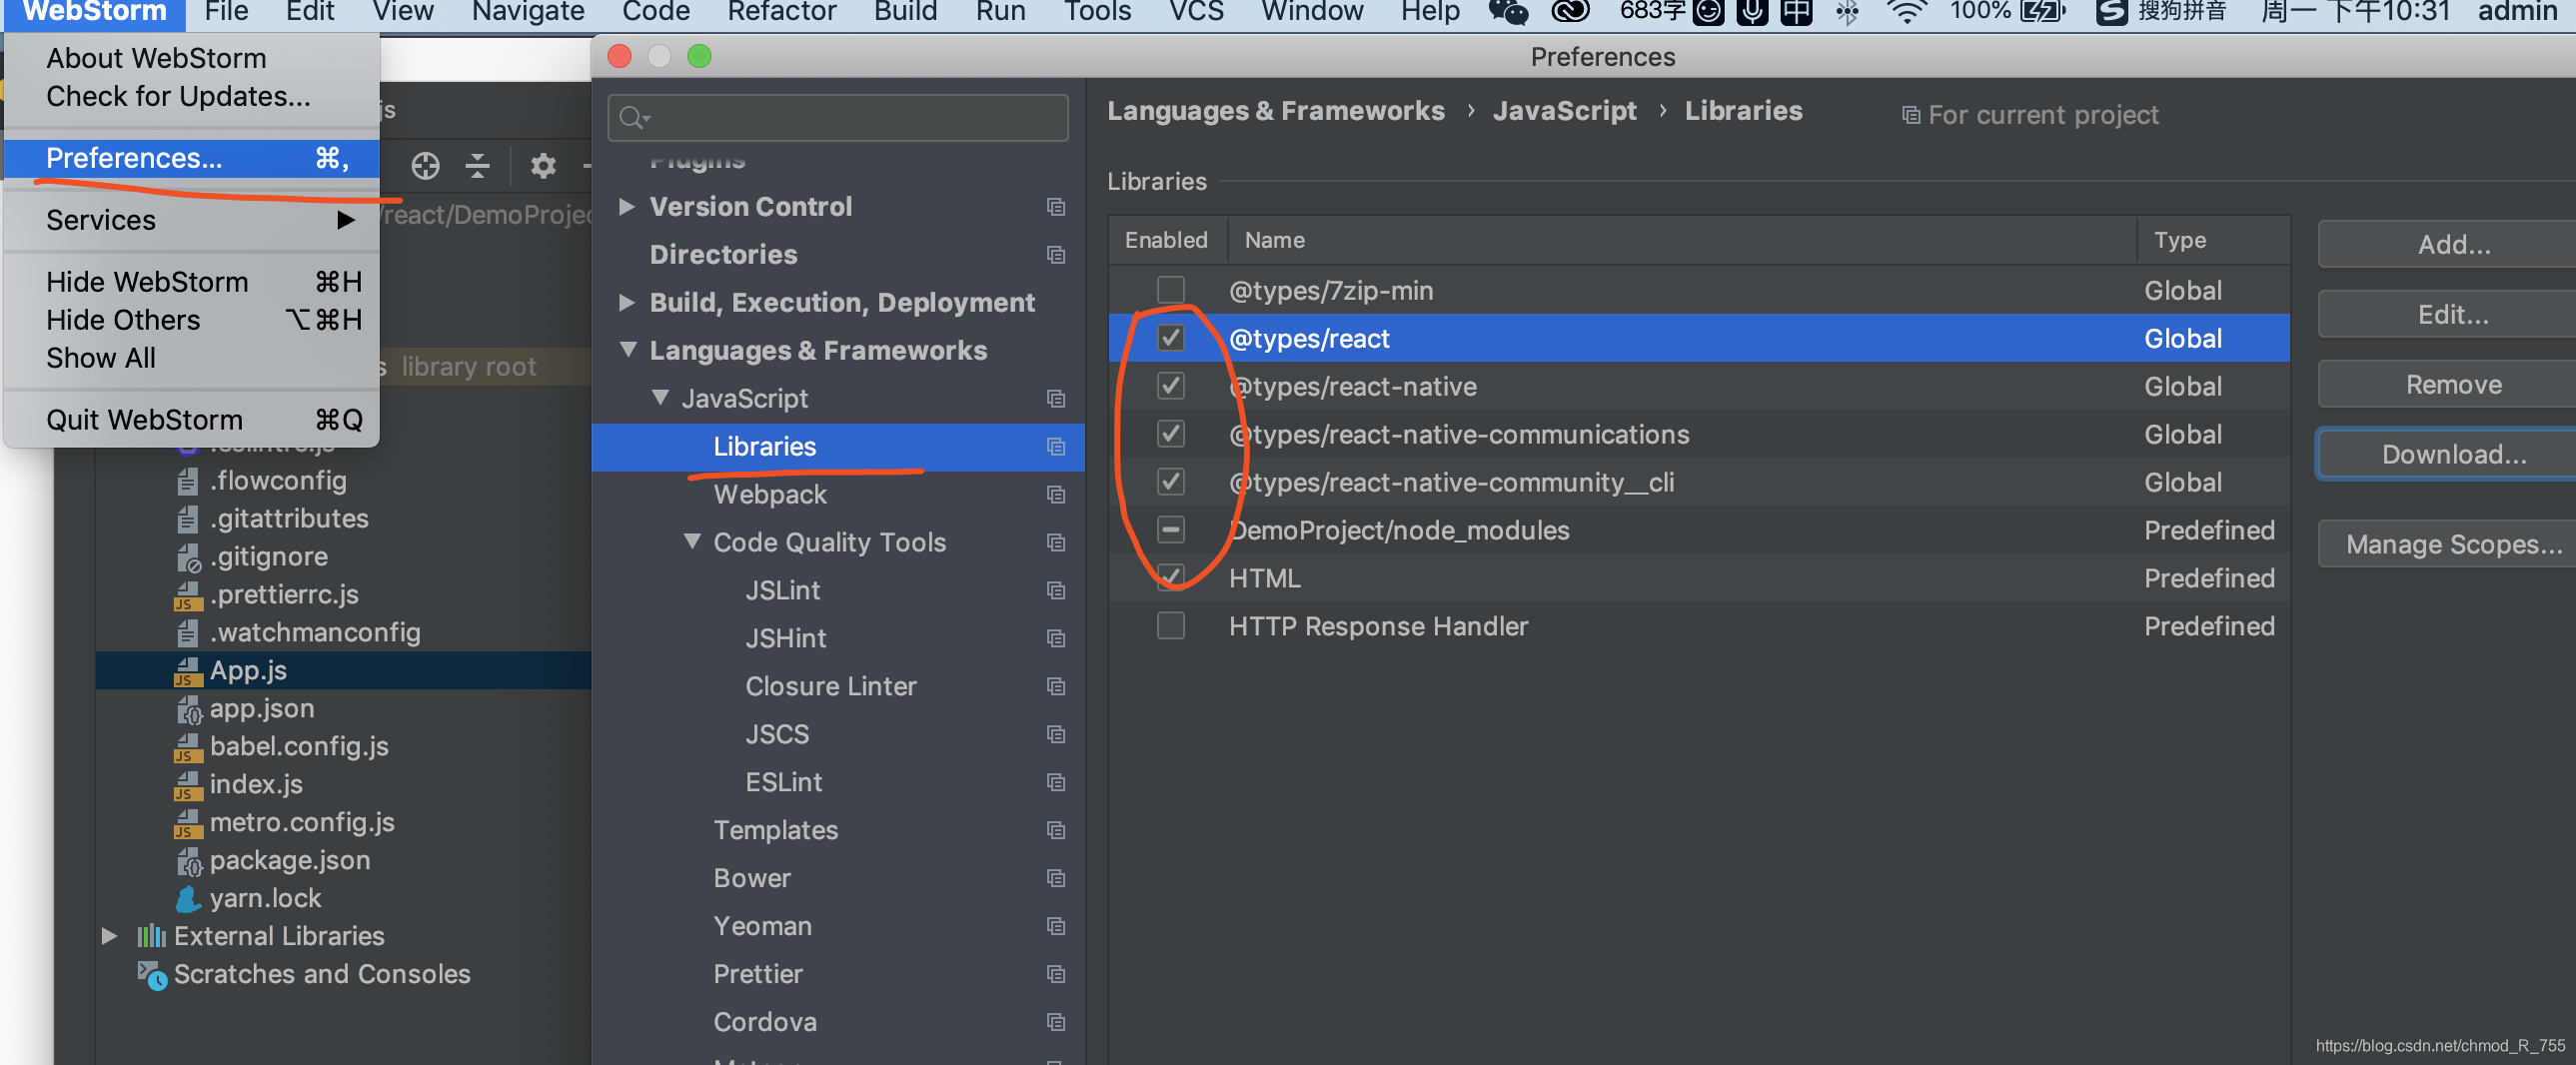Click the collapse all icon in project toolbar
The height and width of the screenshot is (1065, 2576).
tap(478, 165)
